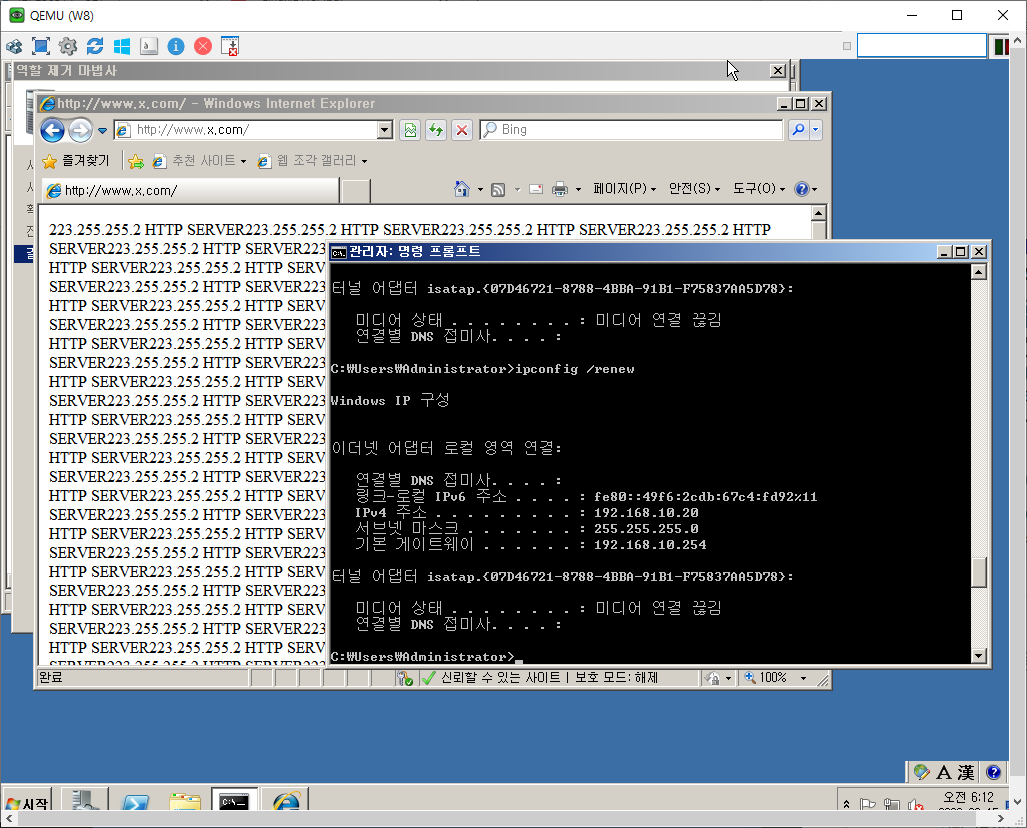Image resolution: width=1027 pixels, height=828 pixels.
Task: Click the QEMU cube icon in the toolbar
Action: pyautogui.click(x=14, y=47)
